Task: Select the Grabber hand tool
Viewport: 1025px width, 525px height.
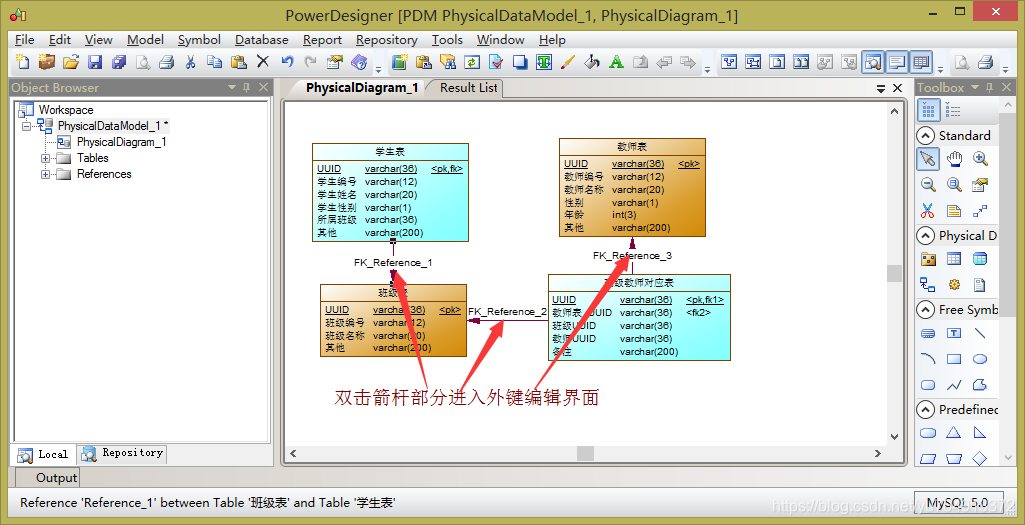Action: coord(954,158)
